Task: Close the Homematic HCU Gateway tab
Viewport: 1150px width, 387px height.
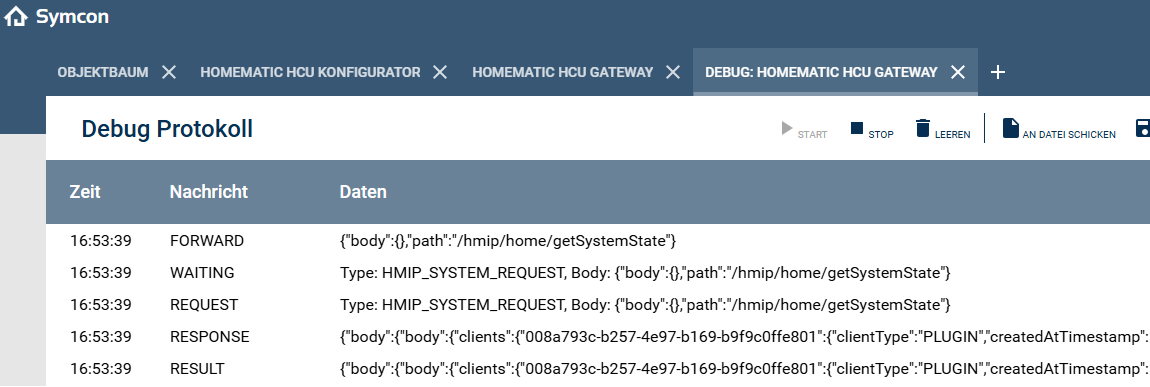Action: 673,72
